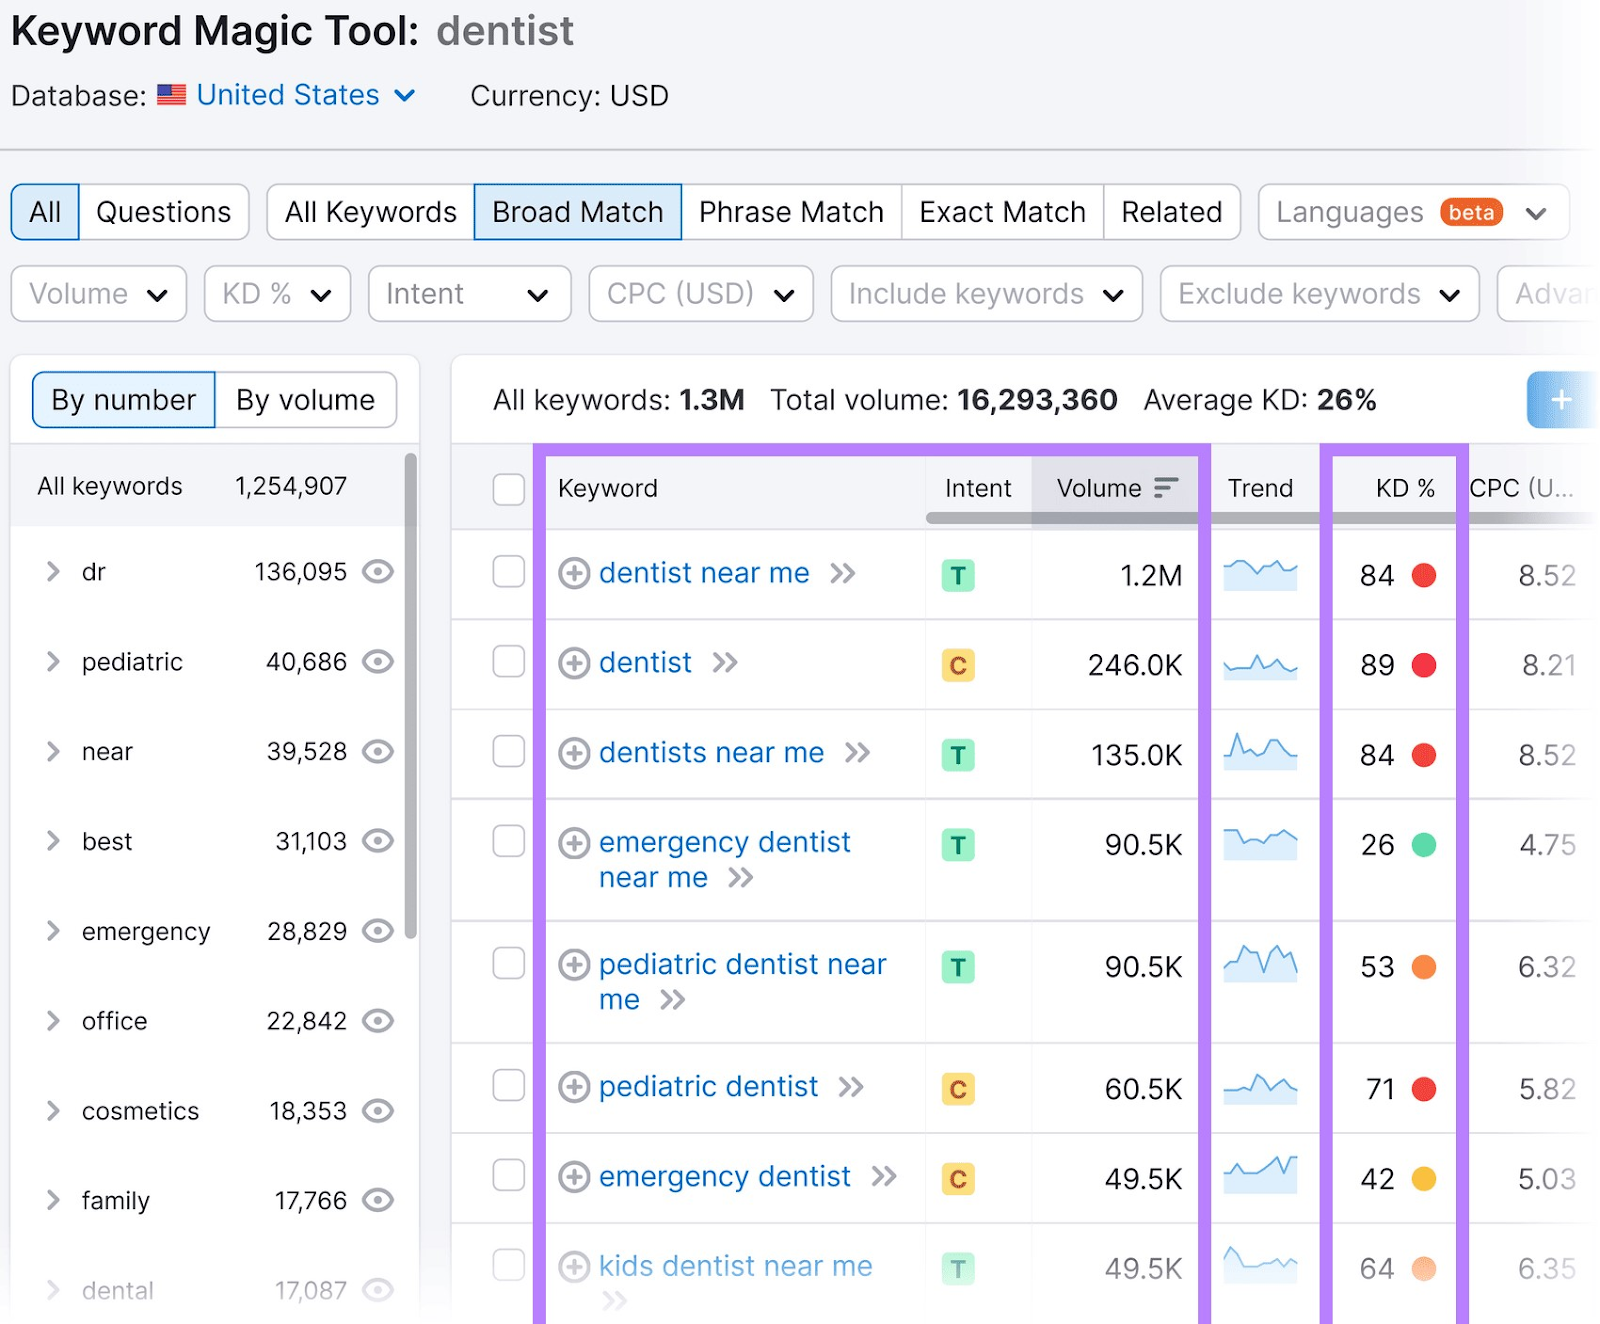The width and height of the screenshot is (1600, 1324).
Task: Click the blue plus button above KD column
Action: [x=1560, y=400]
